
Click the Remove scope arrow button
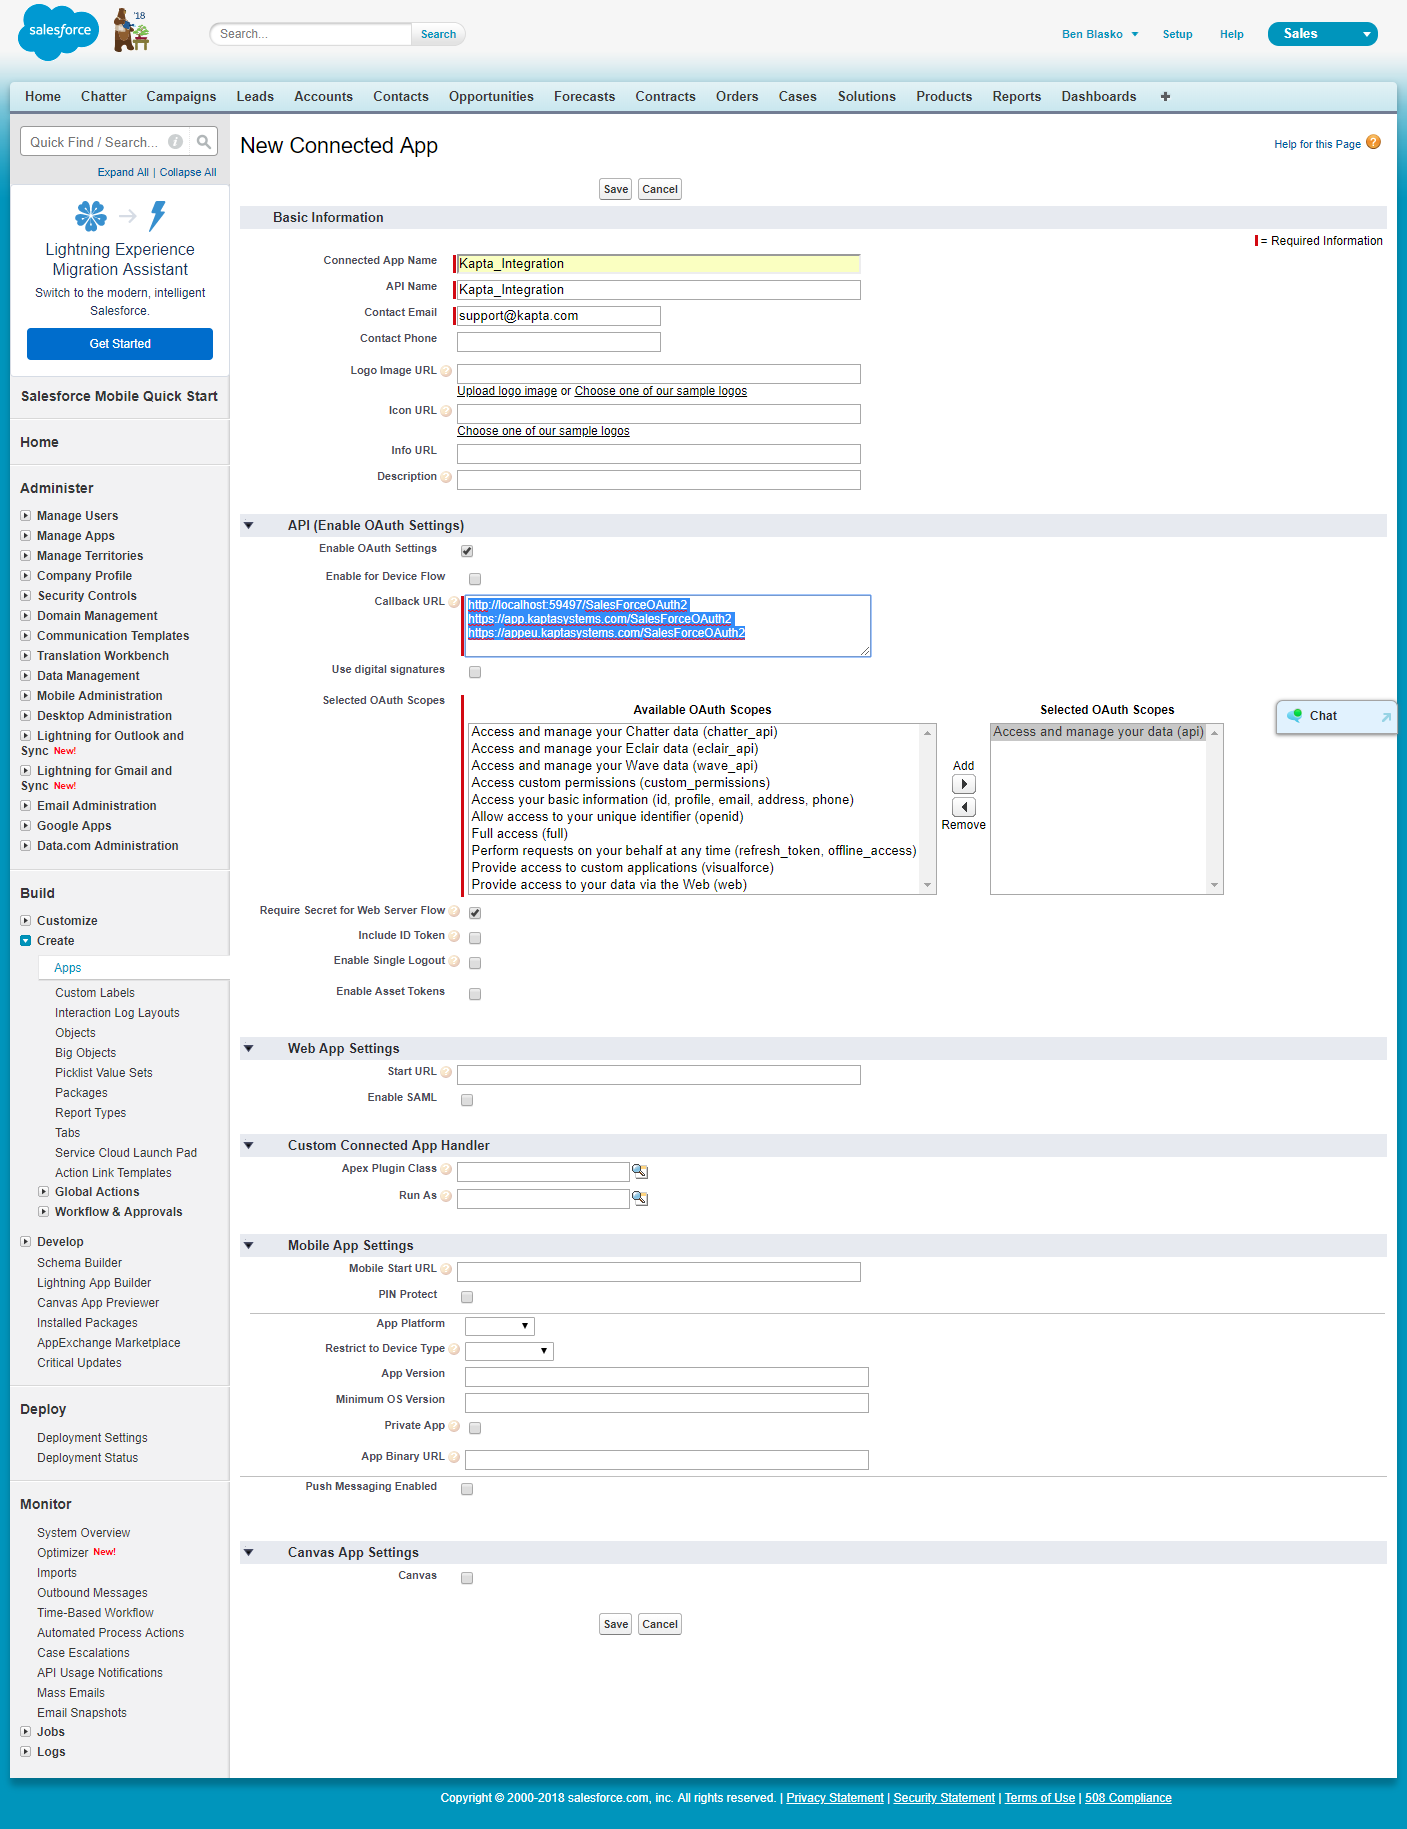[963, 807]
